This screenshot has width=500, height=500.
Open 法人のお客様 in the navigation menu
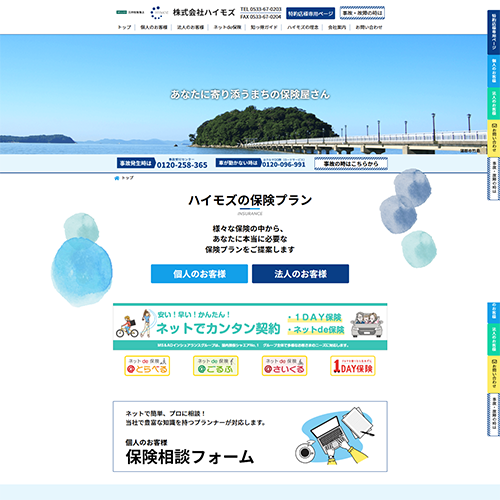pyautogui.click(x=190, y=27)
